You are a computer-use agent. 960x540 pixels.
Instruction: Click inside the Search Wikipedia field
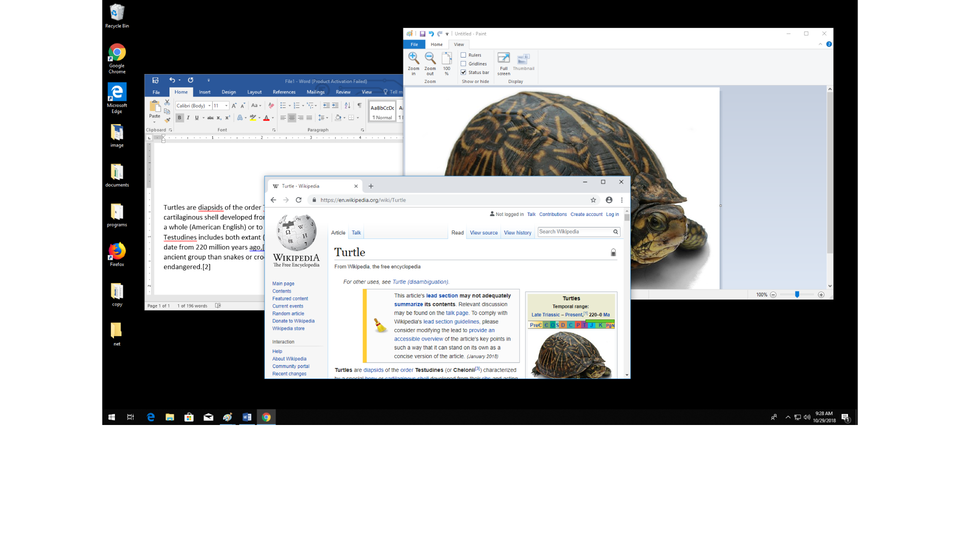point(575,232)
